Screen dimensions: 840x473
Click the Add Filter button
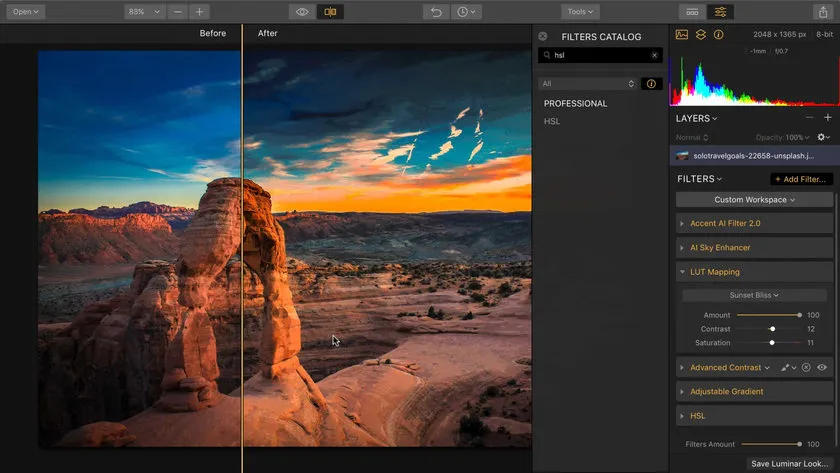pos(801,179)
